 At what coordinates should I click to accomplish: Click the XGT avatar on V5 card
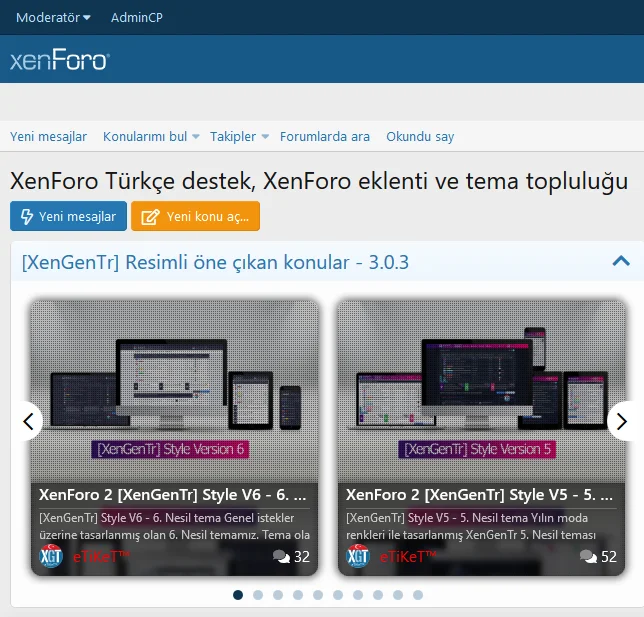pos(358,556)
